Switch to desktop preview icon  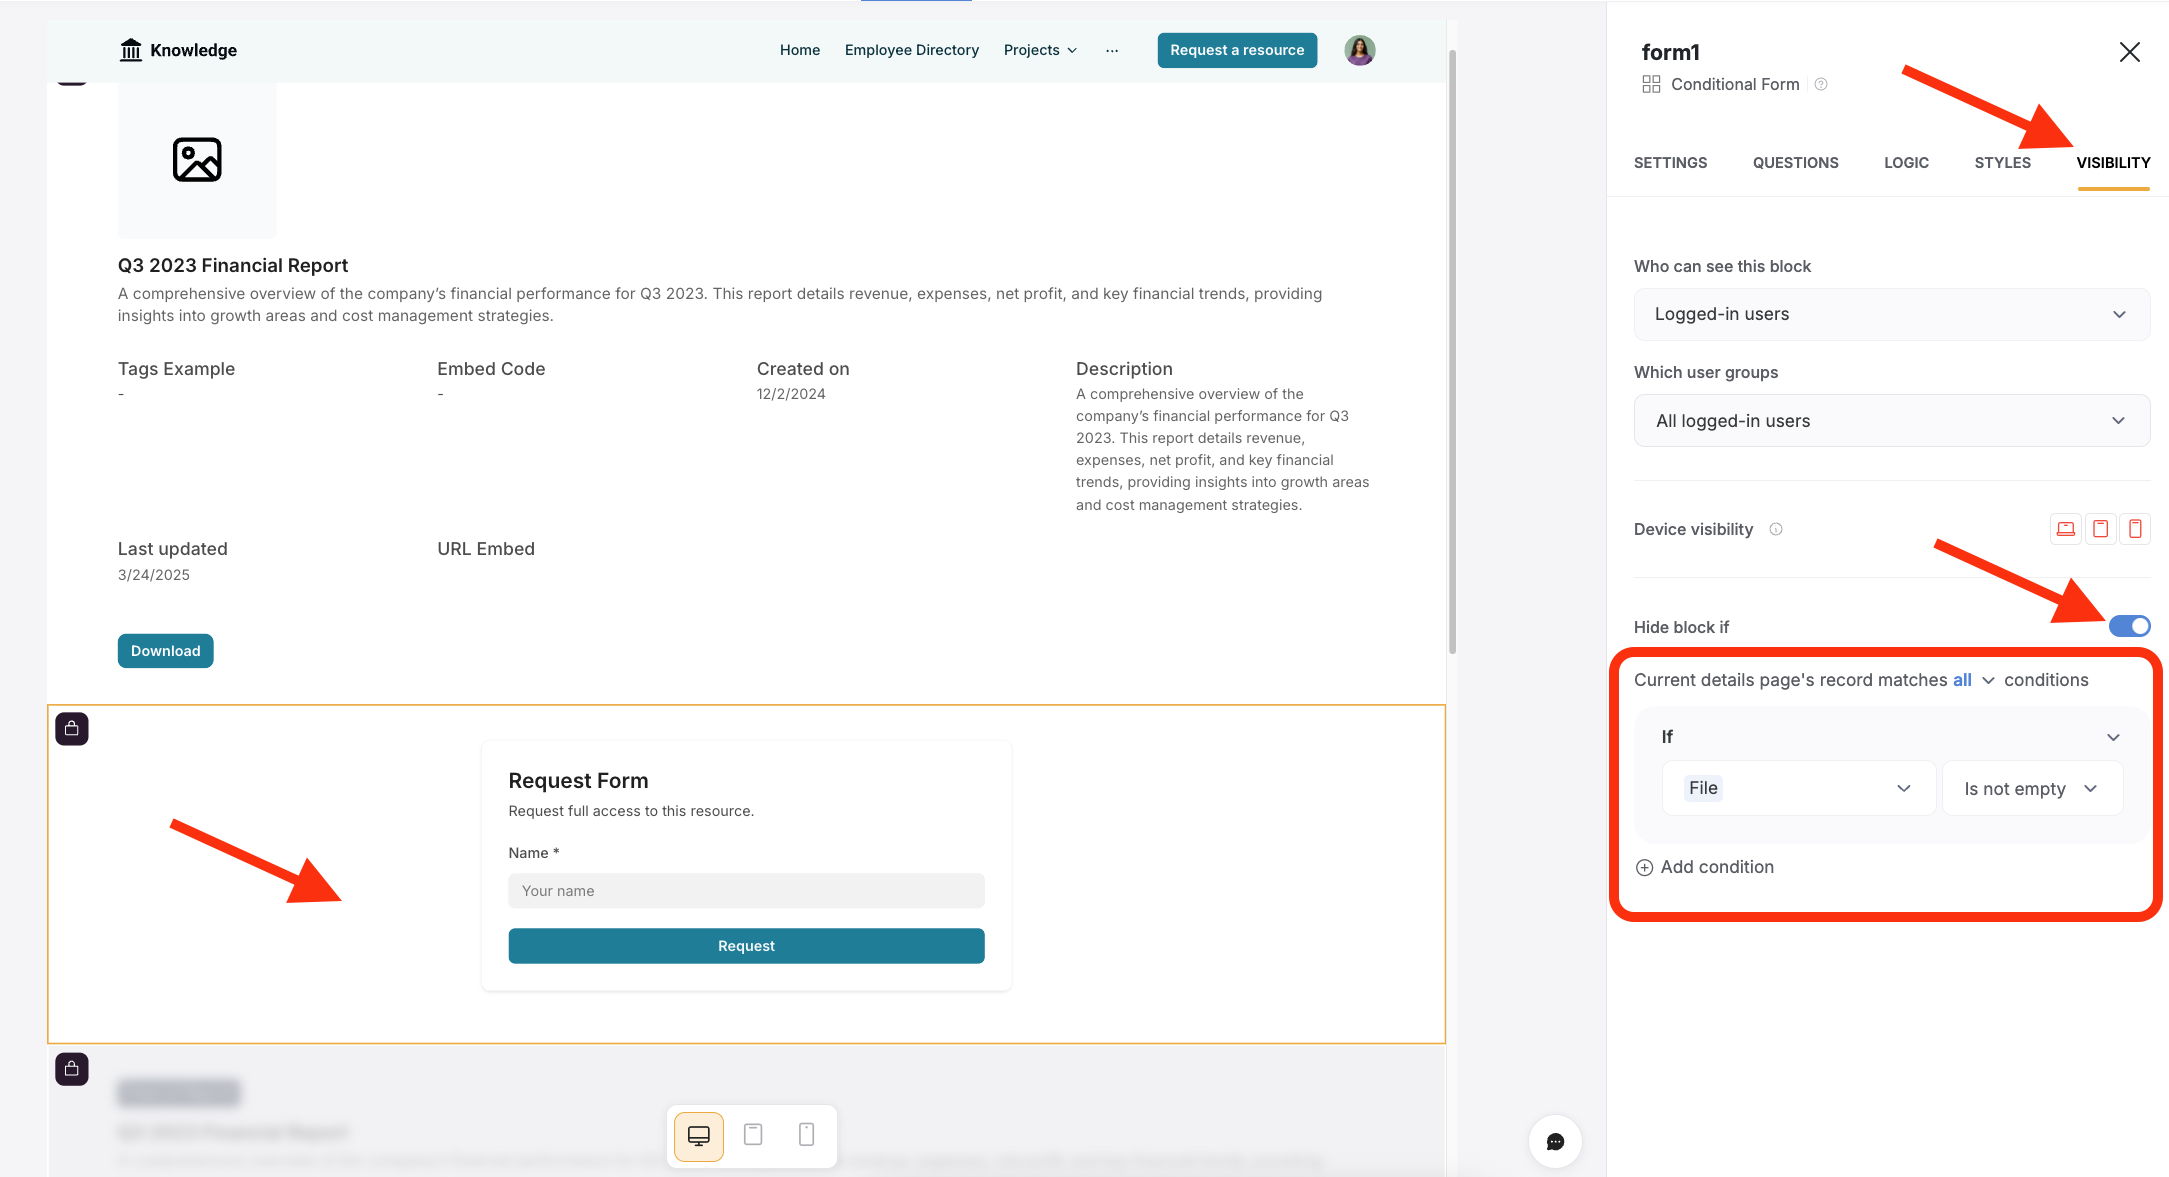(x=699, y=1135)
